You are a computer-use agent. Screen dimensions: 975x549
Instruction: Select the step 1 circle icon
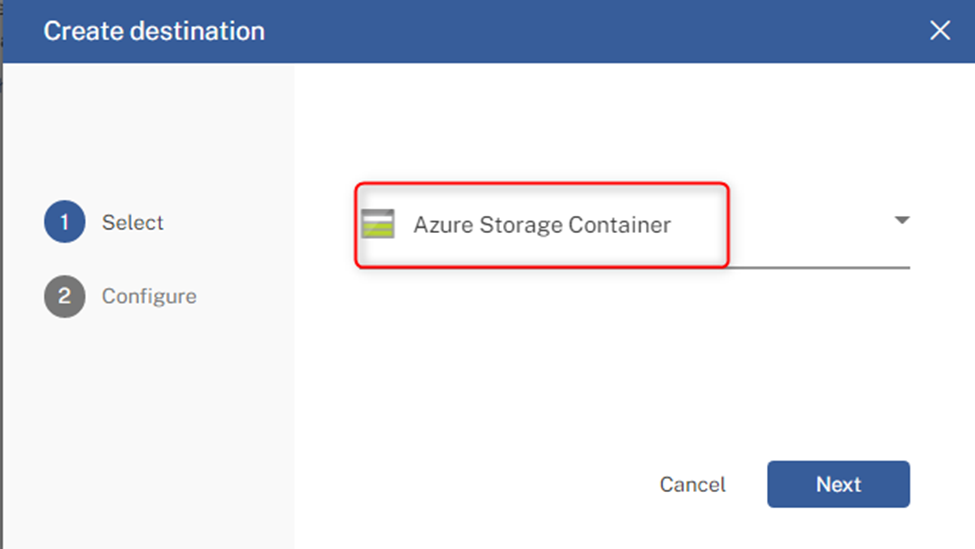pyautogui.click(x=65, y=222)
